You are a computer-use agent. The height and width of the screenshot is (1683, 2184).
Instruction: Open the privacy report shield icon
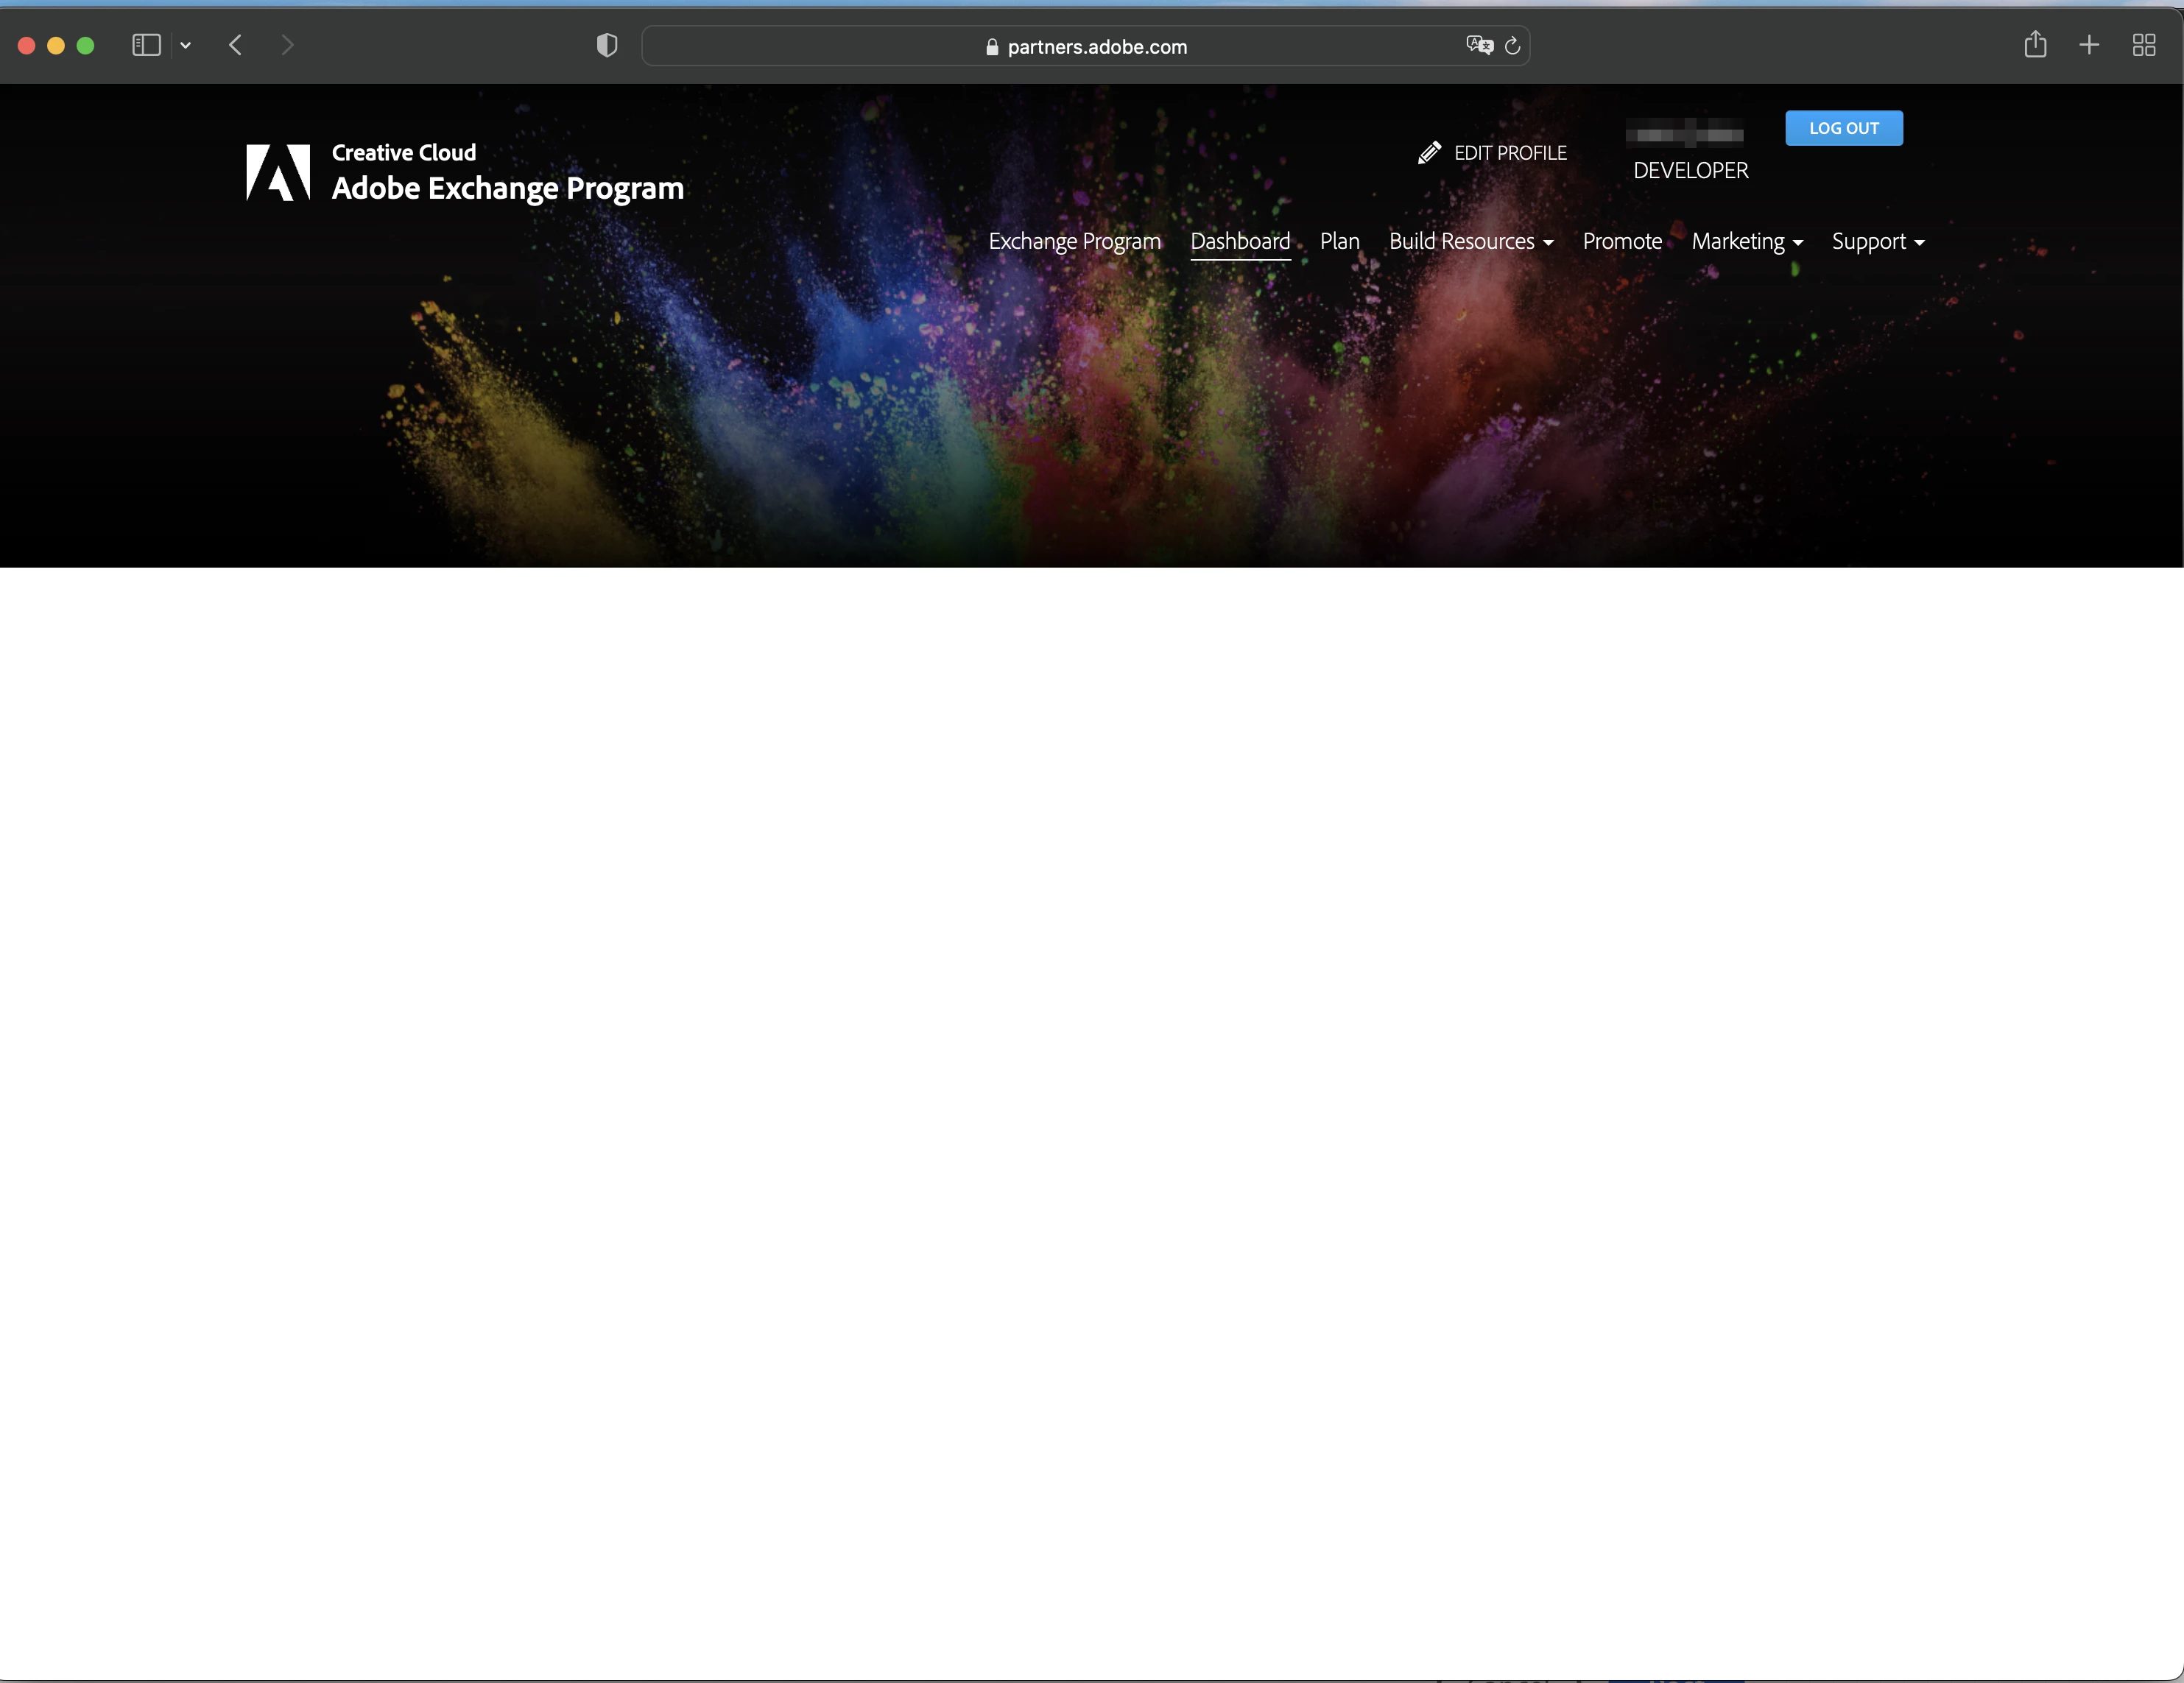click(606, 45)
